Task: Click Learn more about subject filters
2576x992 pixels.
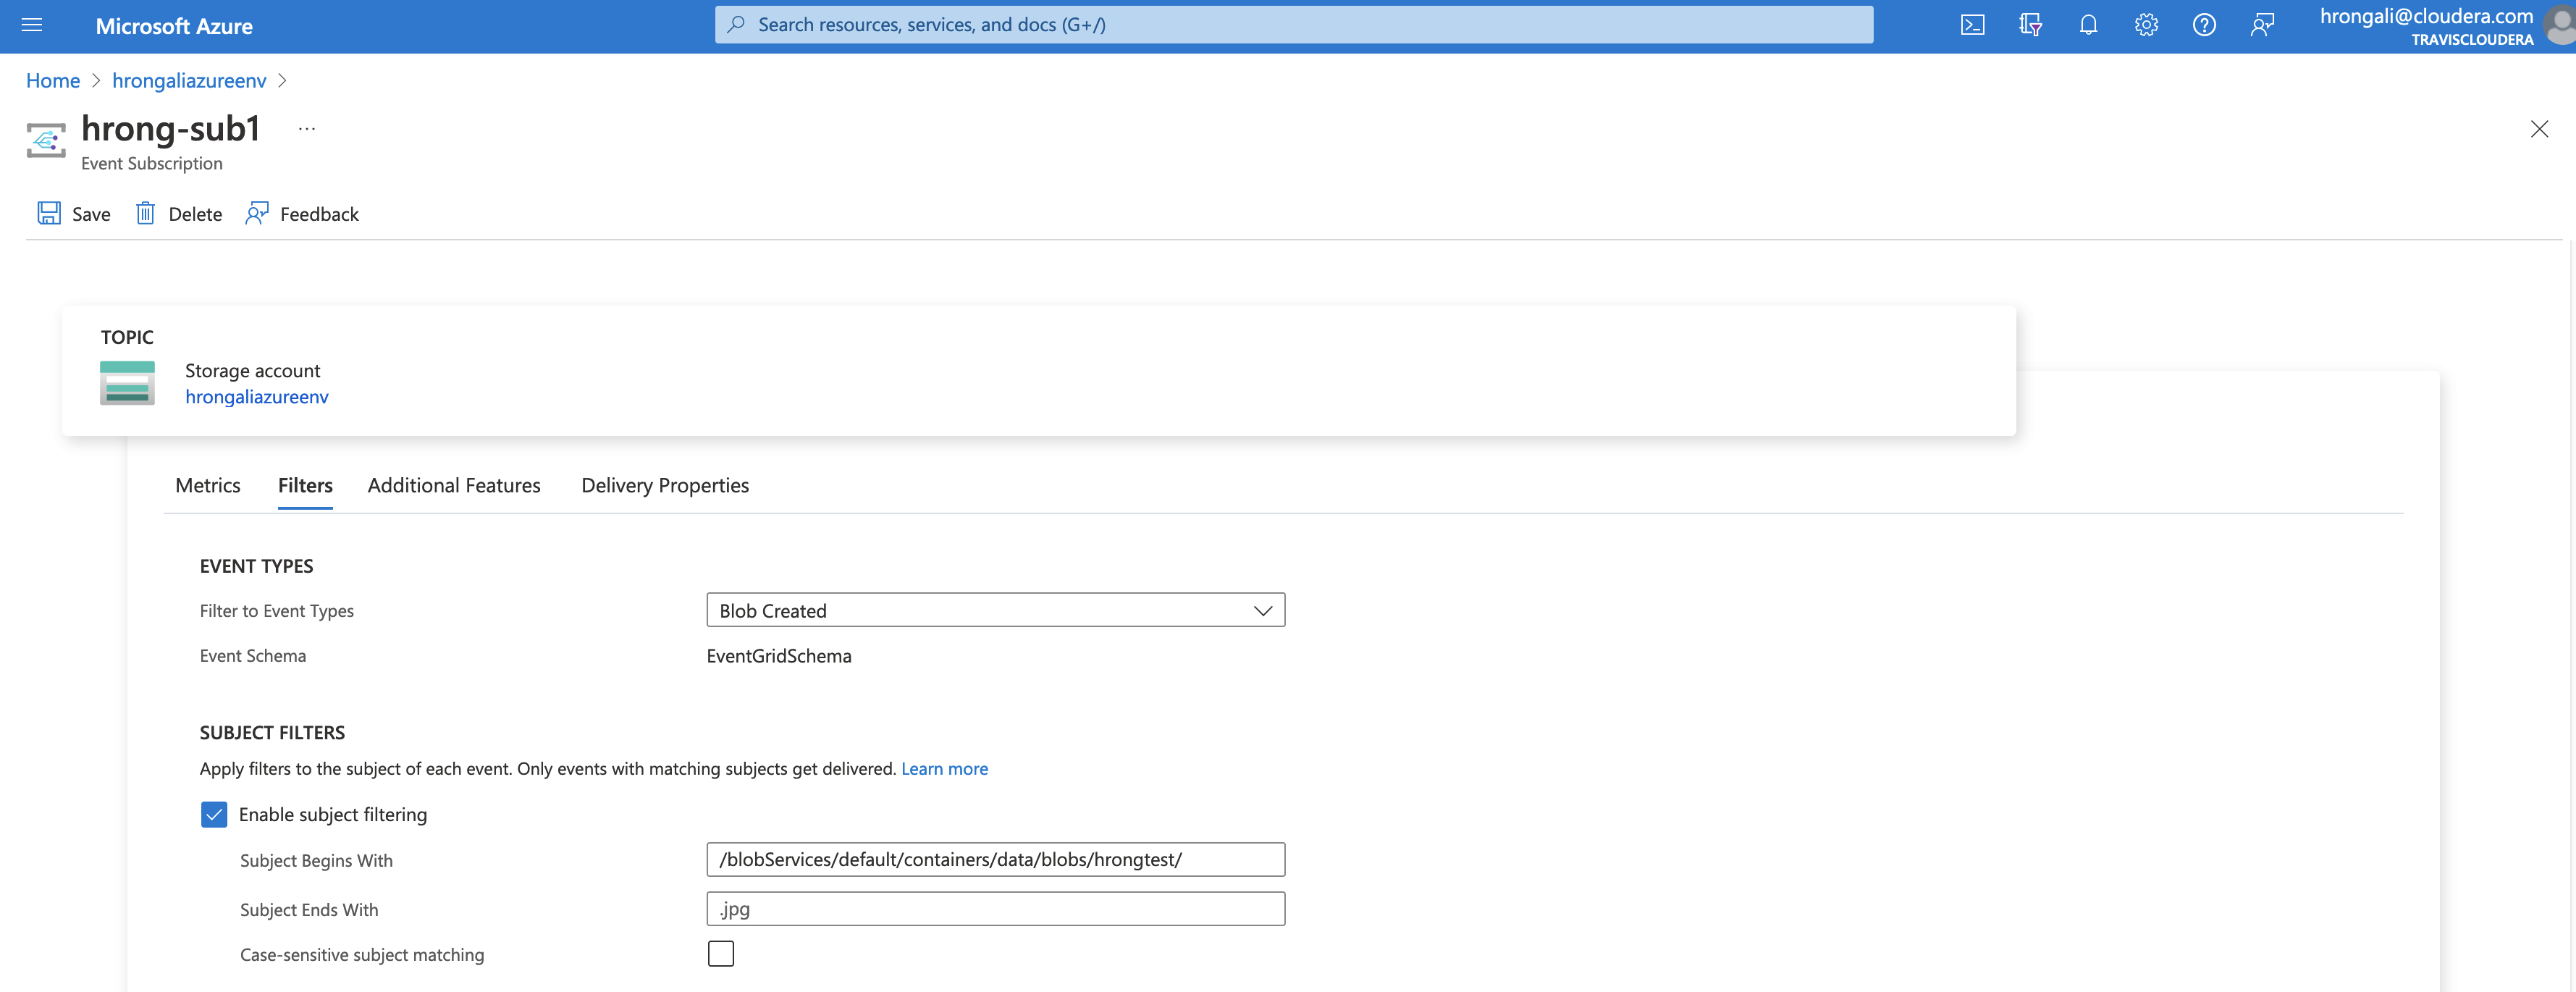Action: 944,768
